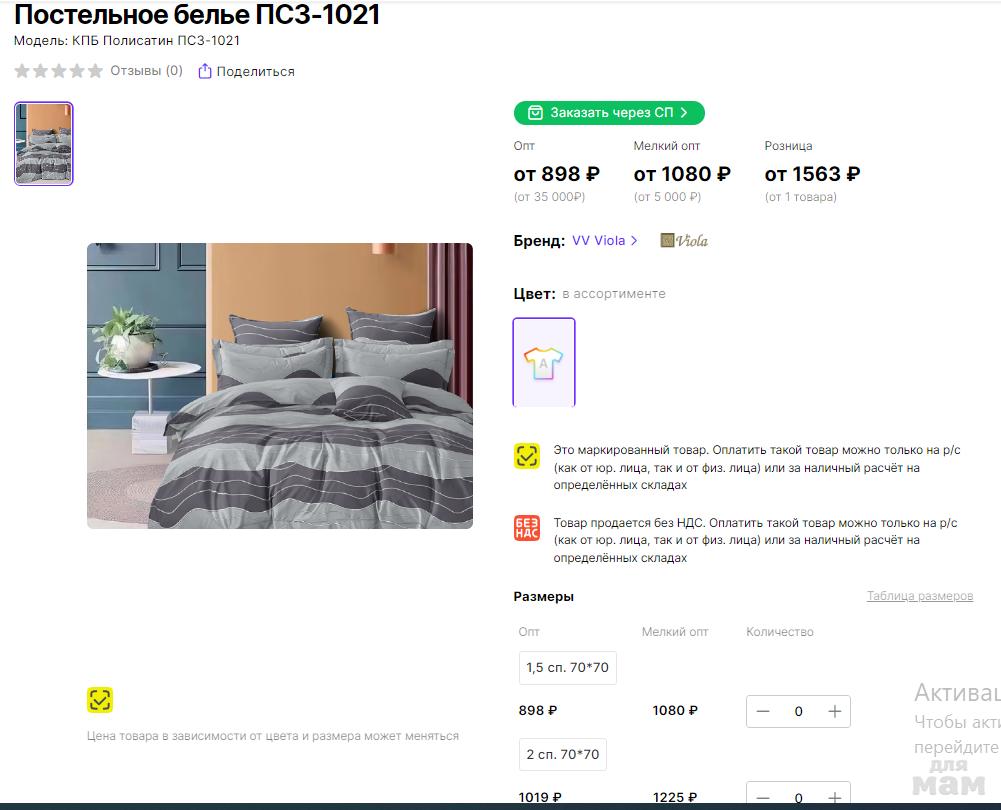1001x810 pixels.
Task: Click the yellow marked-goods icon beside the notice
Action: pyautogui.click(x=527, y=456)
